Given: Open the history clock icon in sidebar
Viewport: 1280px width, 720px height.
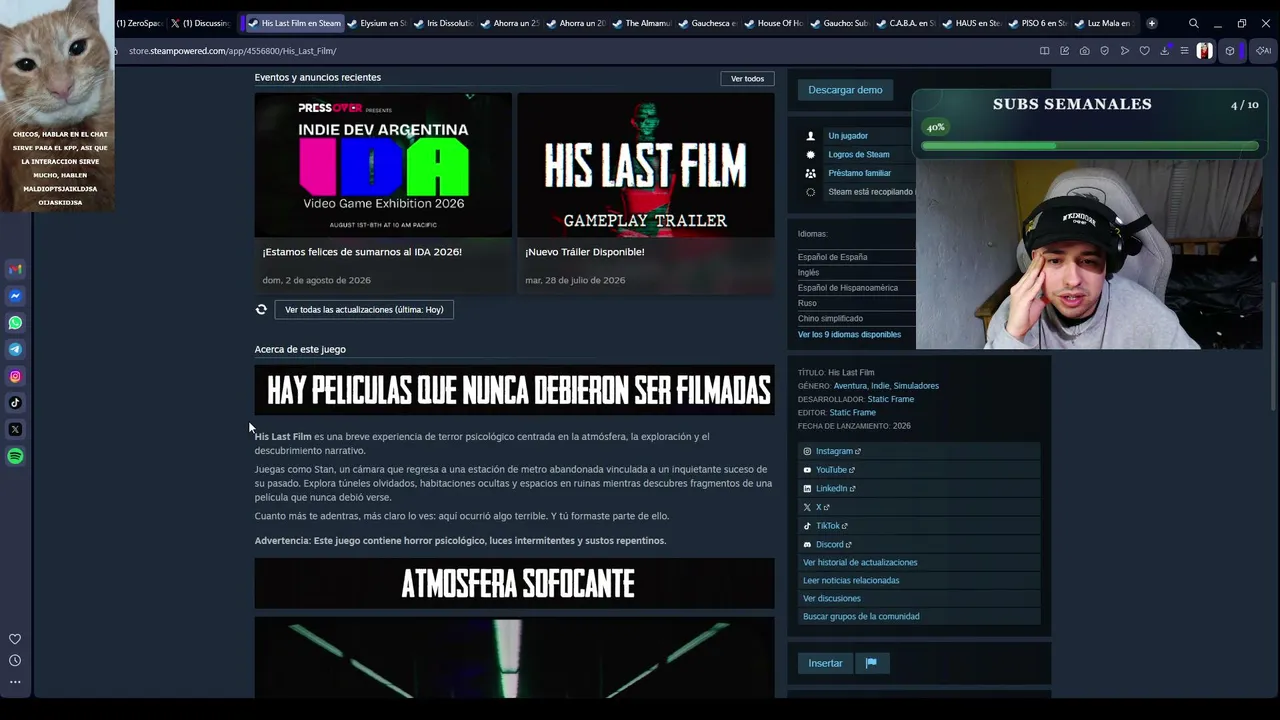Looking at the screenshot, I should [x=15, y=660].
